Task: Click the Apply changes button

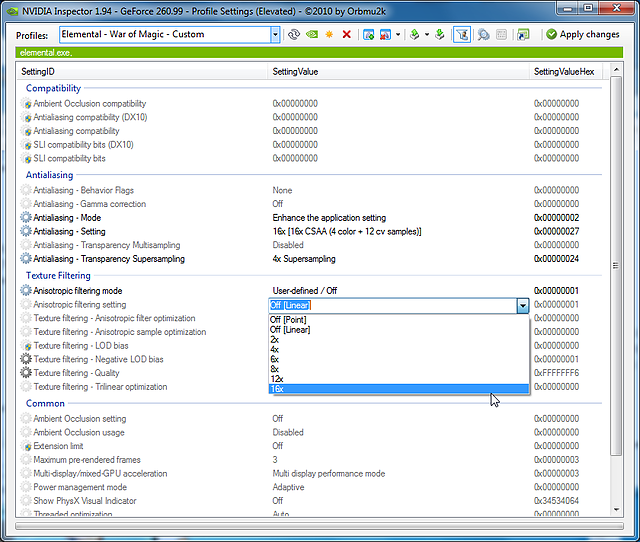Action: pyautogui.click(x=583, y=35)
